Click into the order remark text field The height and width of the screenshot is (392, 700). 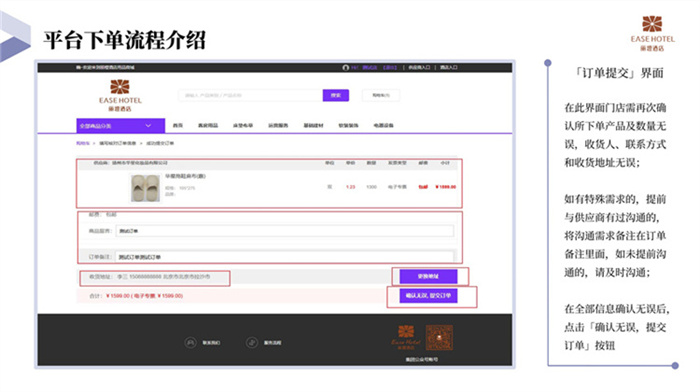pos(285,257)
